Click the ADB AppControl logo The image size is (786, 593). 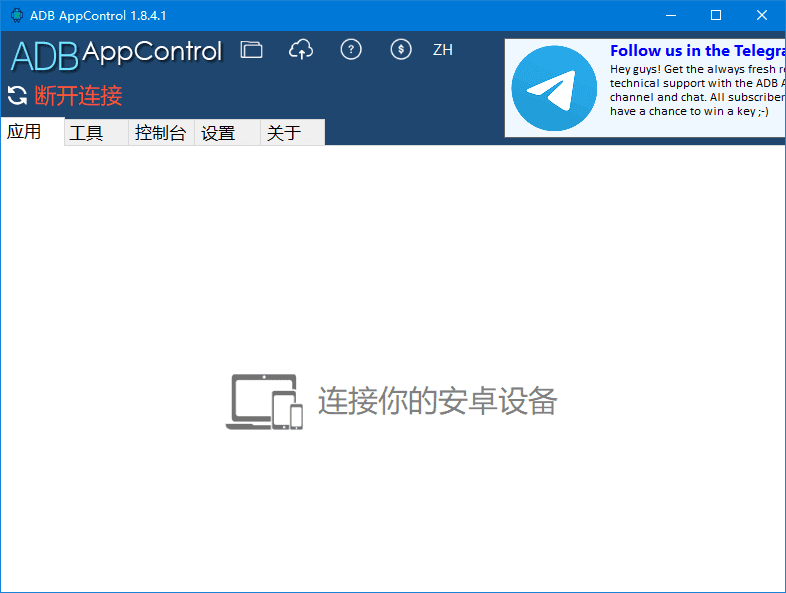click(x=116, y=55)
